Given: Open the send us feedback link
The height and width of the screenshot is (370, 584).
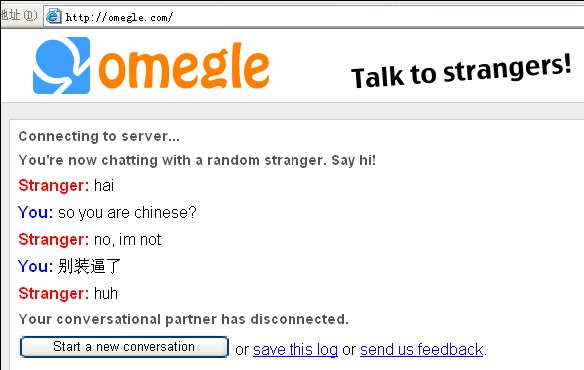Looking at the screenshot, I should [x=421, y=350].
